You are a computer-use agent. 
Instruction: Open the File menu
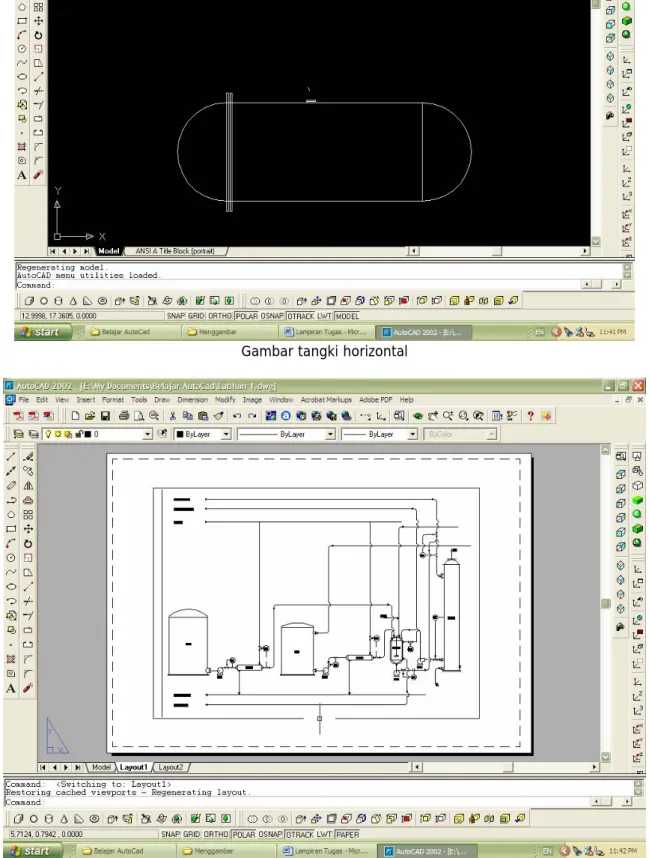click(x=24, y=400)
